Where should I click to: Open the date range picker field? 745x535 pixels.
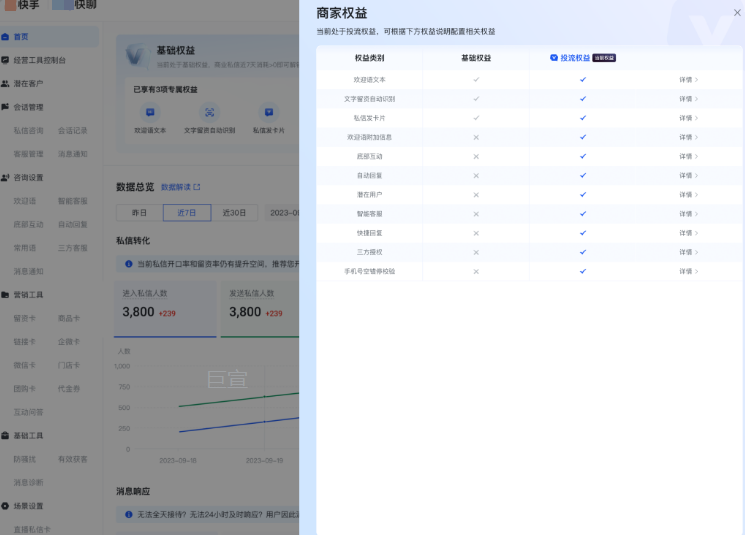282,213
